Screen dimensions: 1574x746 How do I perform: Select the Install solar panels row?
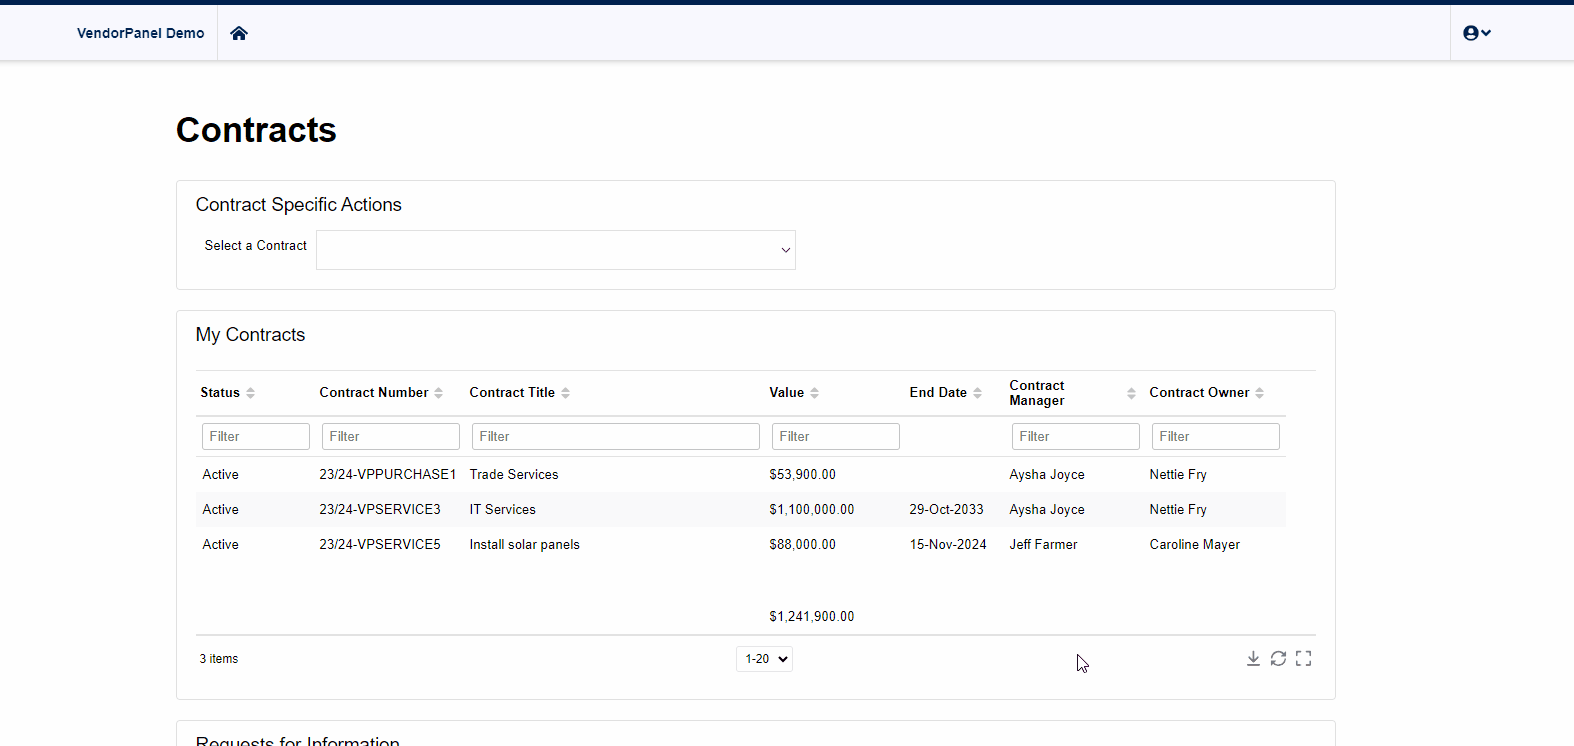click(524, 545)
